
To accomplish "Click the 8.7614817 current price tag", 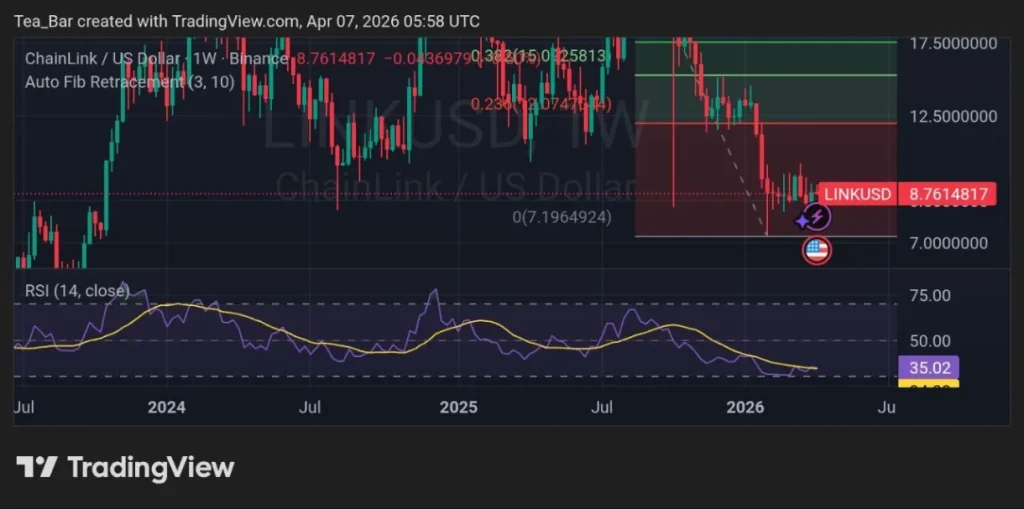I will point(948,195).
